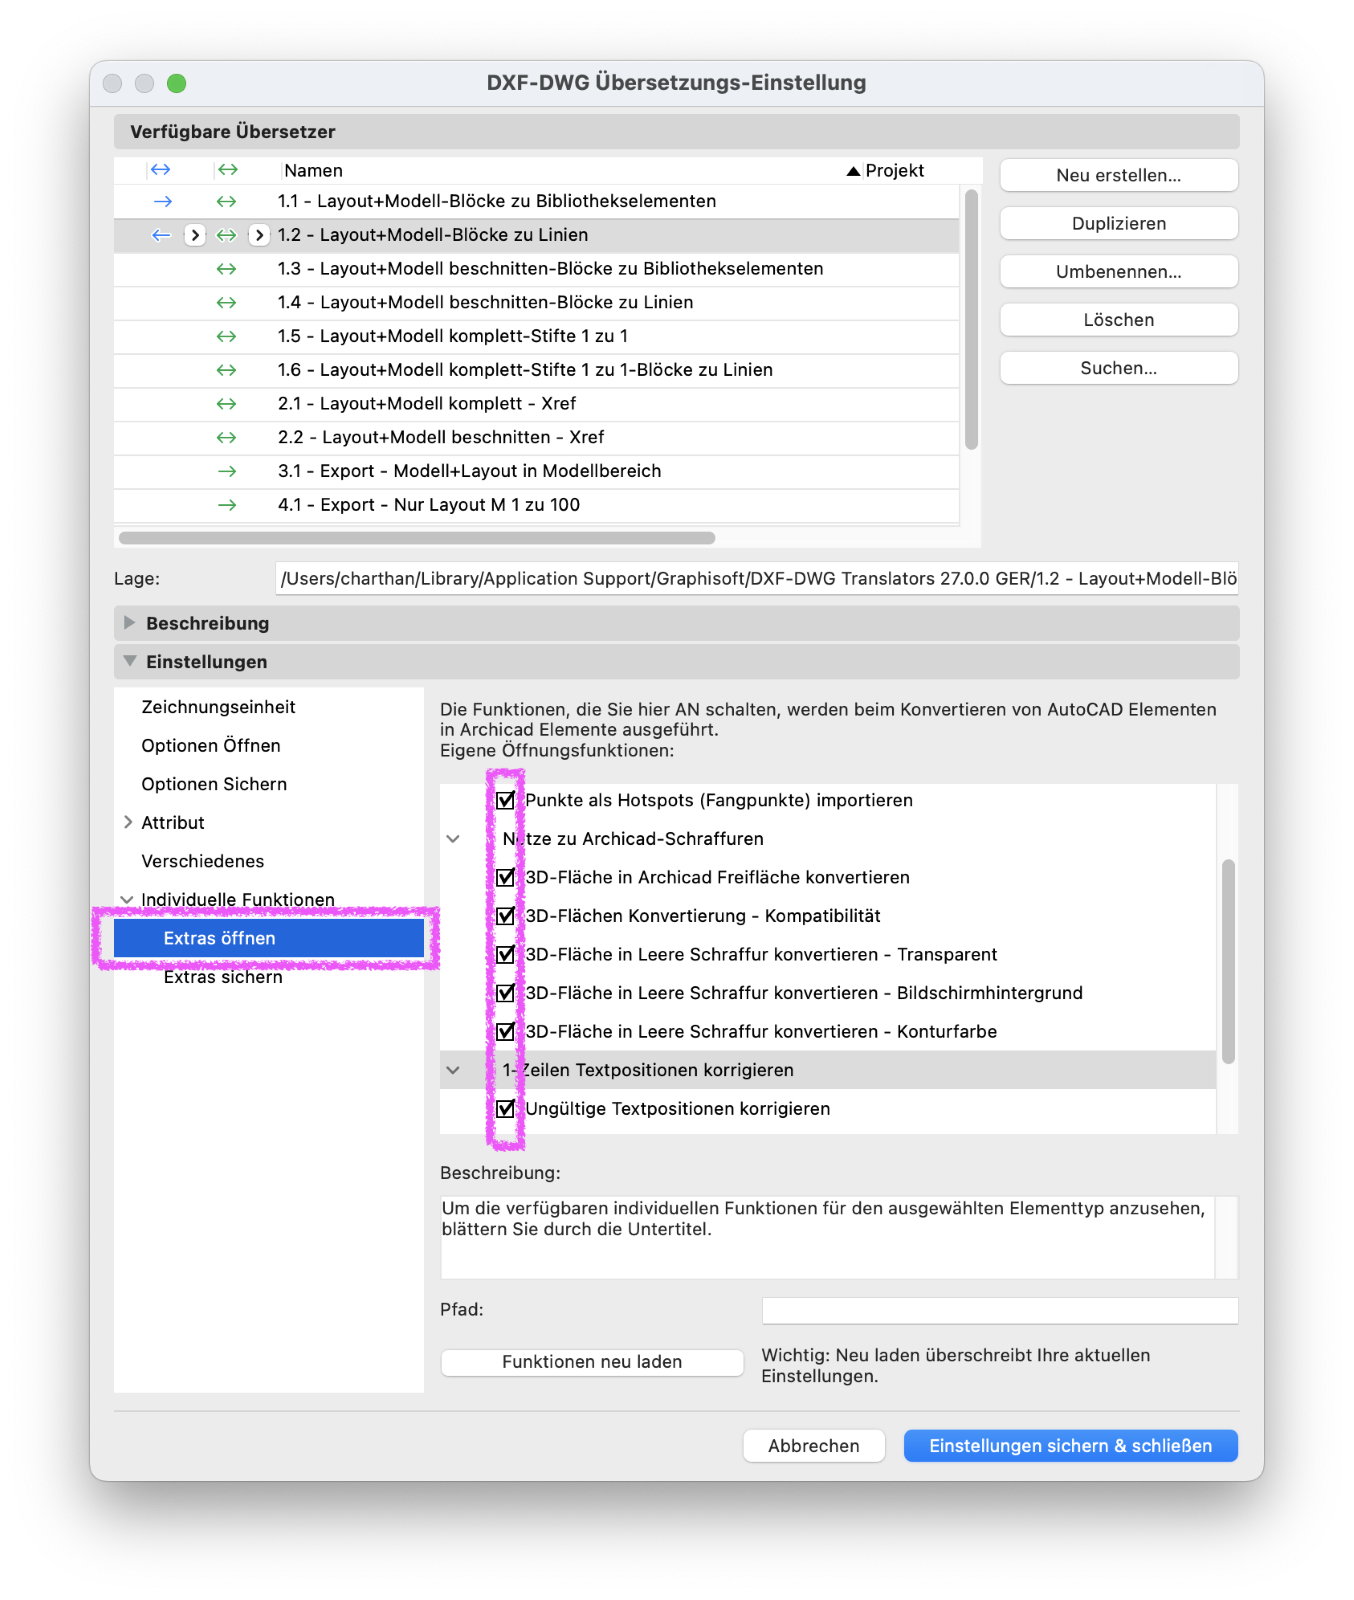Click the green arrow column header icon
The width and height of the screenshot is (1354, 1600).
(x=228, y=170)
